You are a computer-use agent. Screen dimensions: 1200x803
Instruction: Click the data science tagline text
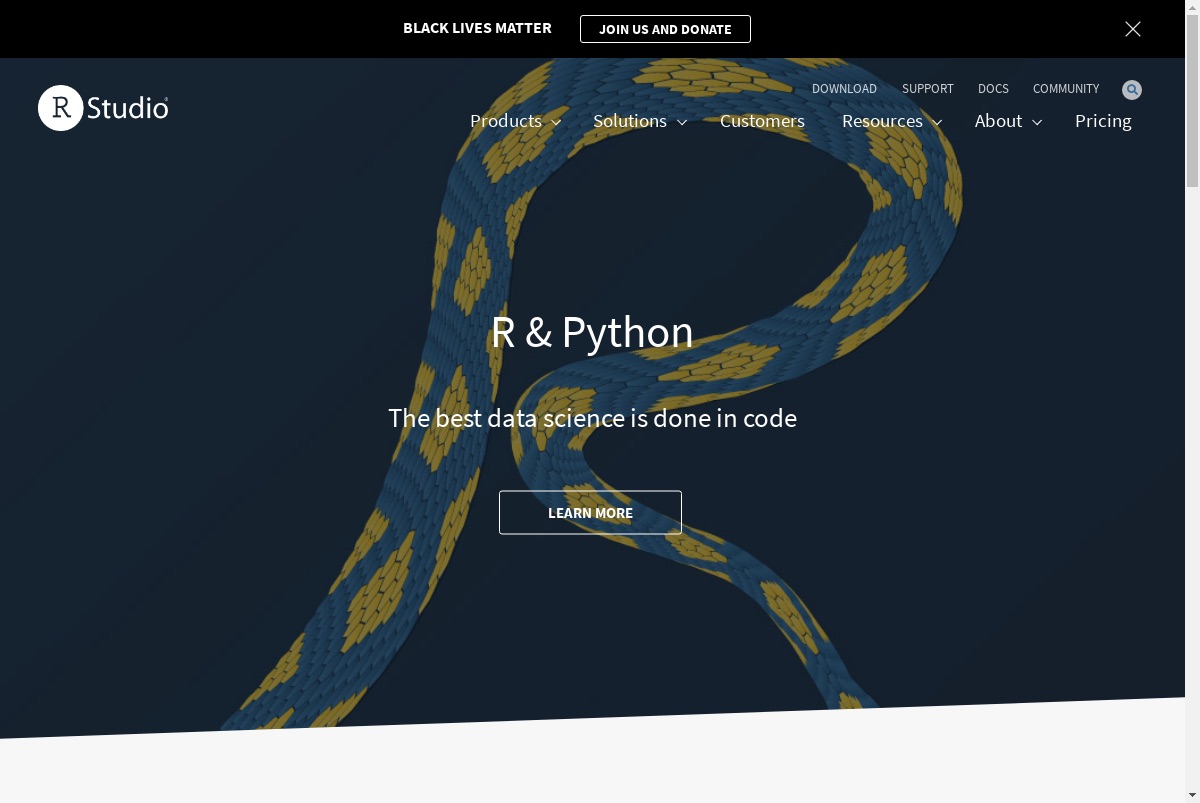pos(592,418)
